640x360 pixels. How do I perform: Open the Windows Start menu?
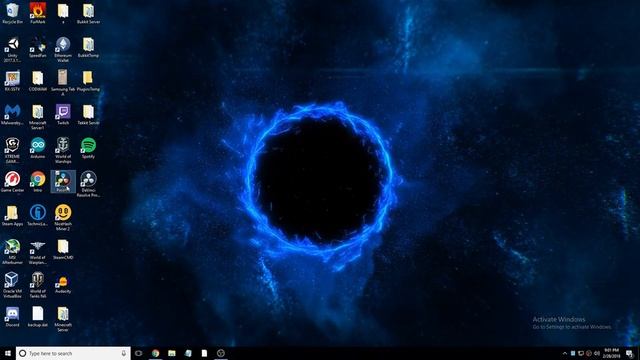8,353
